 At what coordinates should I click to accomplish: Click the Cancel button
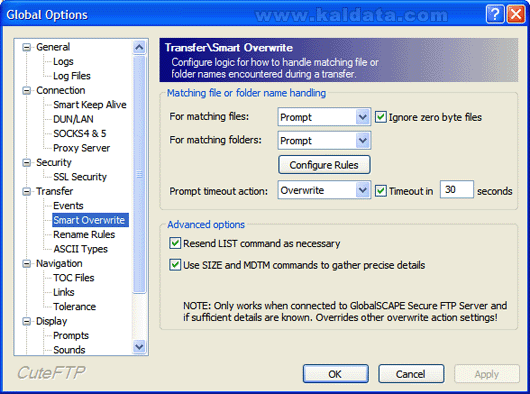point(411,374)
